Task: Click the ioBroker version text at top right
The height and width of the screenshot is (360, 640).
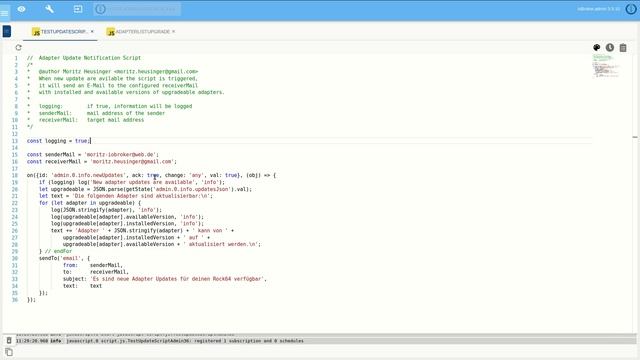Action: pyautogui.click(x=598, y=9)
